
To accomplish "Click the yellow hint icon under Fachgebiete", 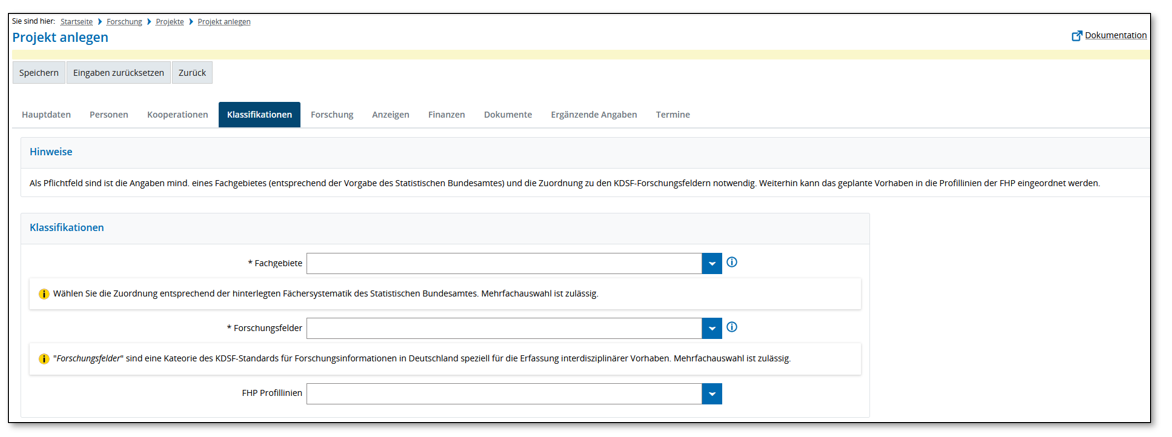I will 44,294.
